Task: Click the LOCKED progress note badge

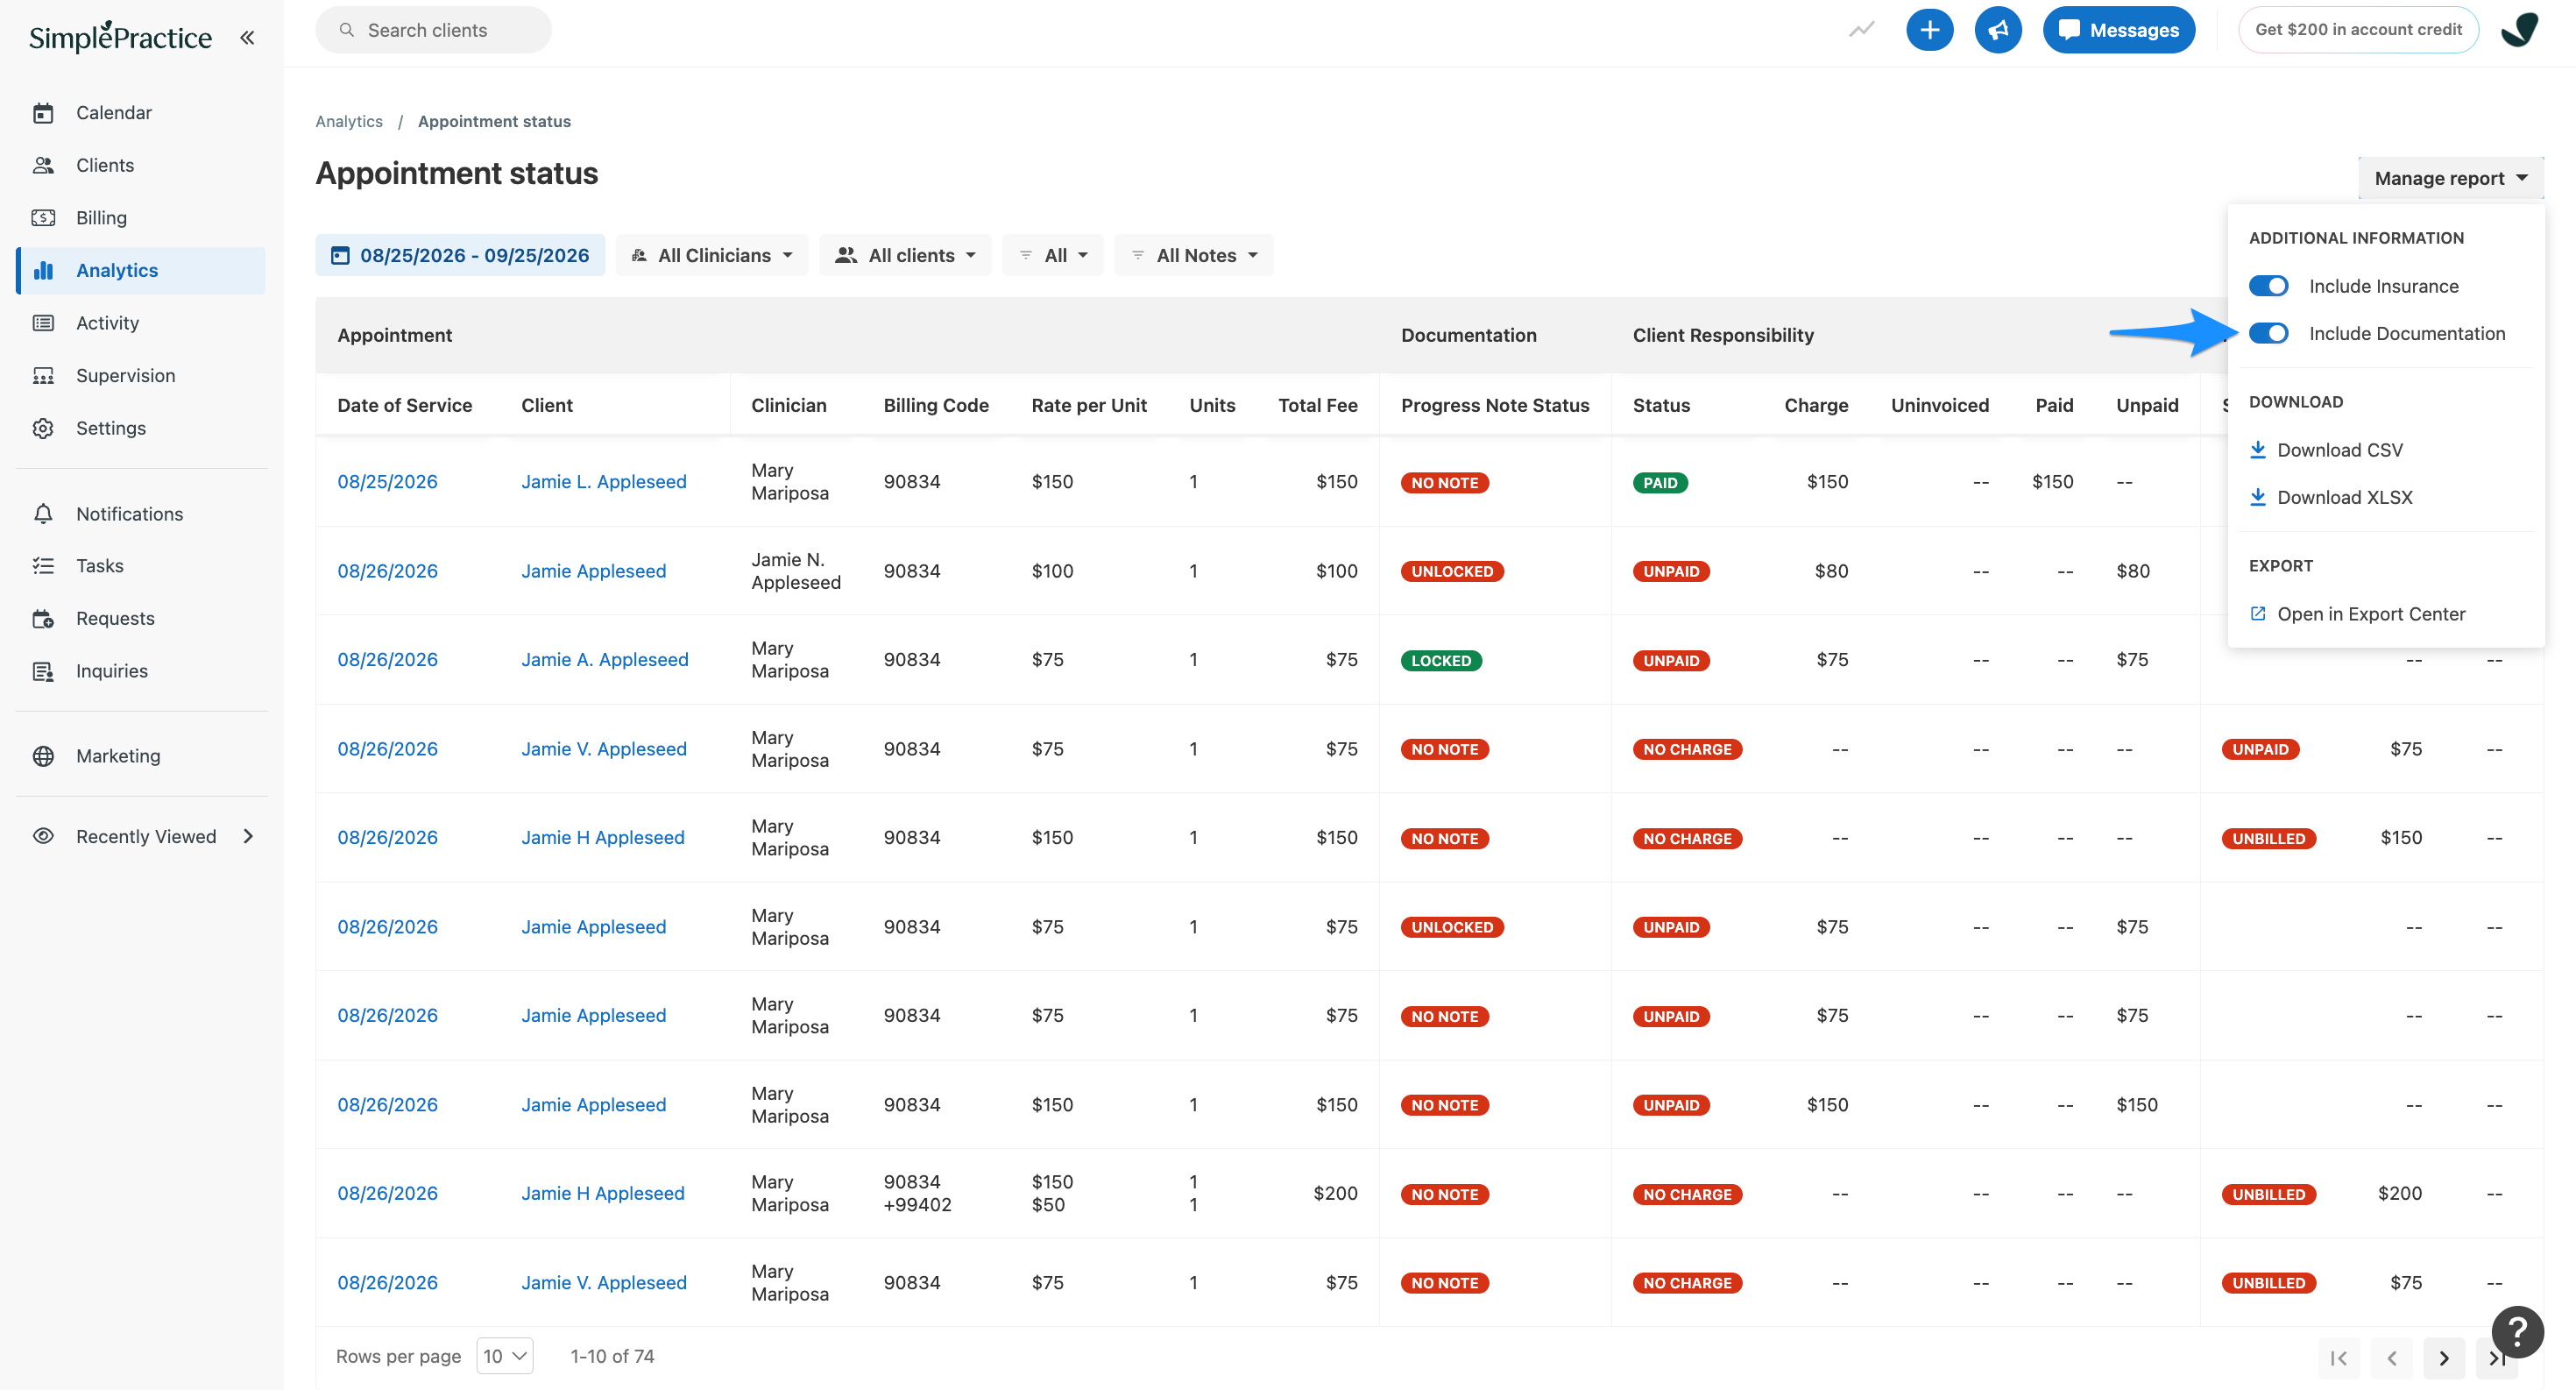Action: [1441, 661]
